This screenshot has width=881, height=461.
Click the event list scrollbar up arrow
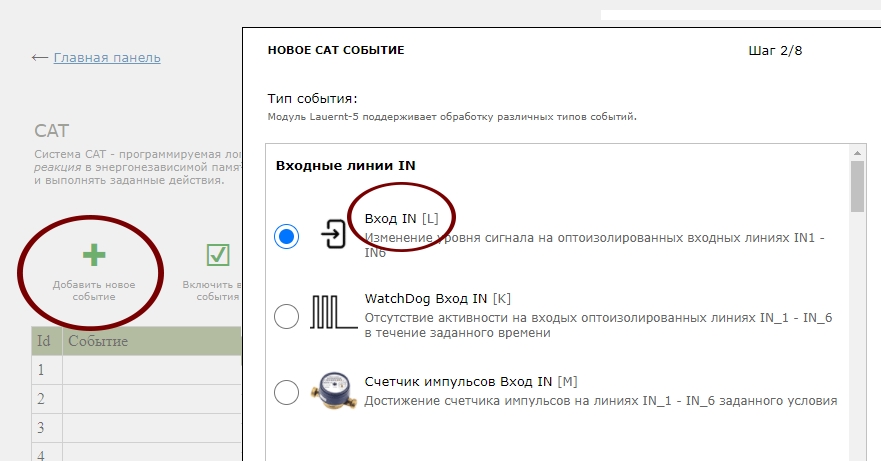[x=857, y=151]
